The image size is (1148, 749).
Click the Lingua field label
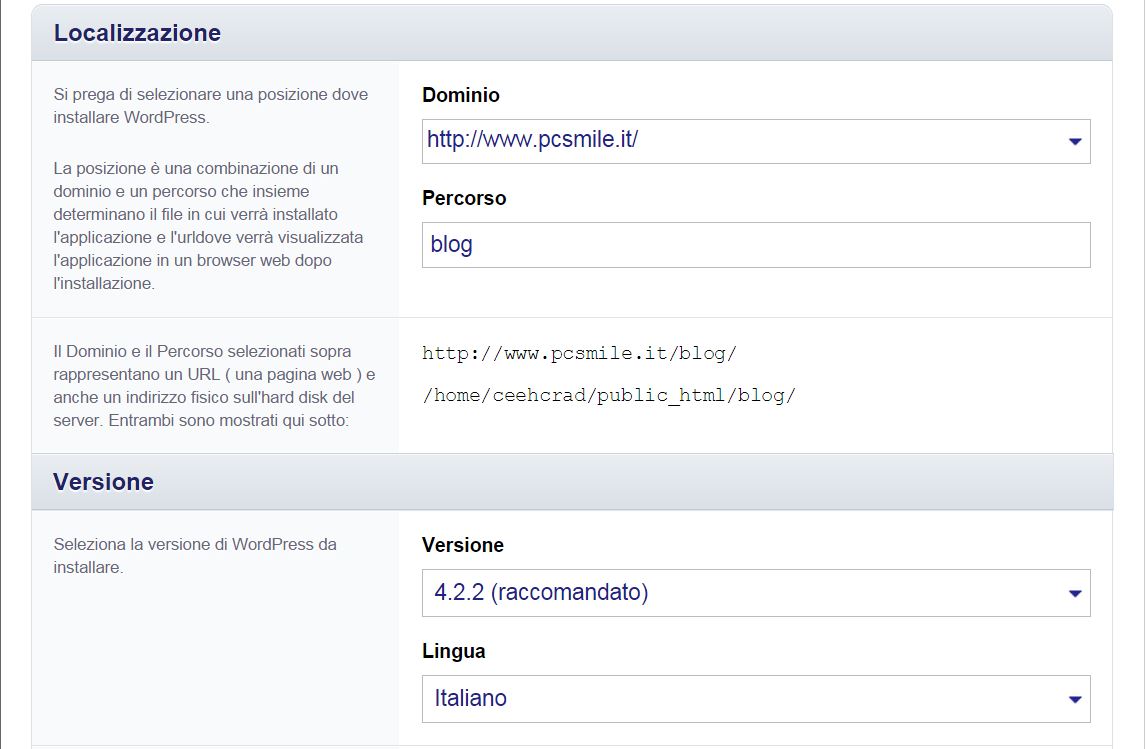tap(453, 651)
